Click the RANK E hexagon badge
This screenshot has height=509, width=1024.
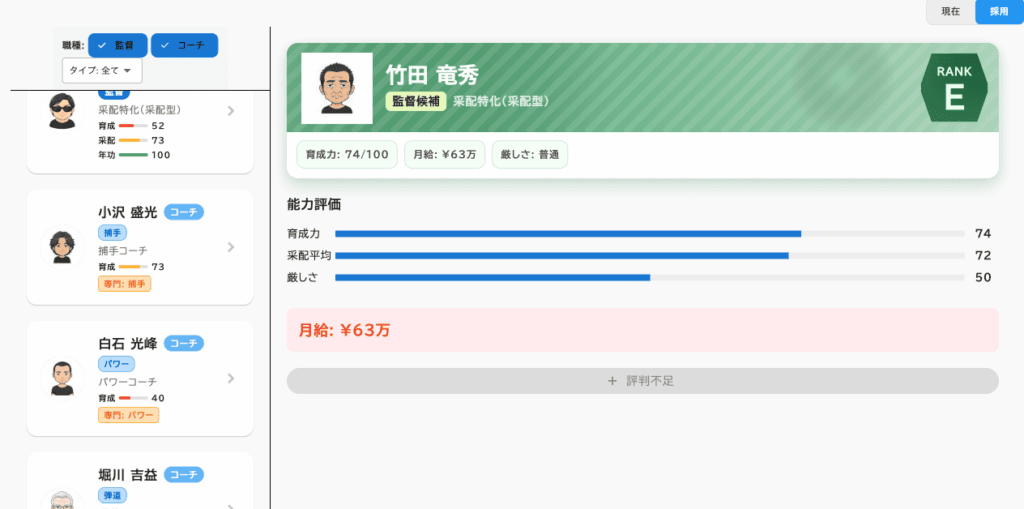tap(953, 88)
